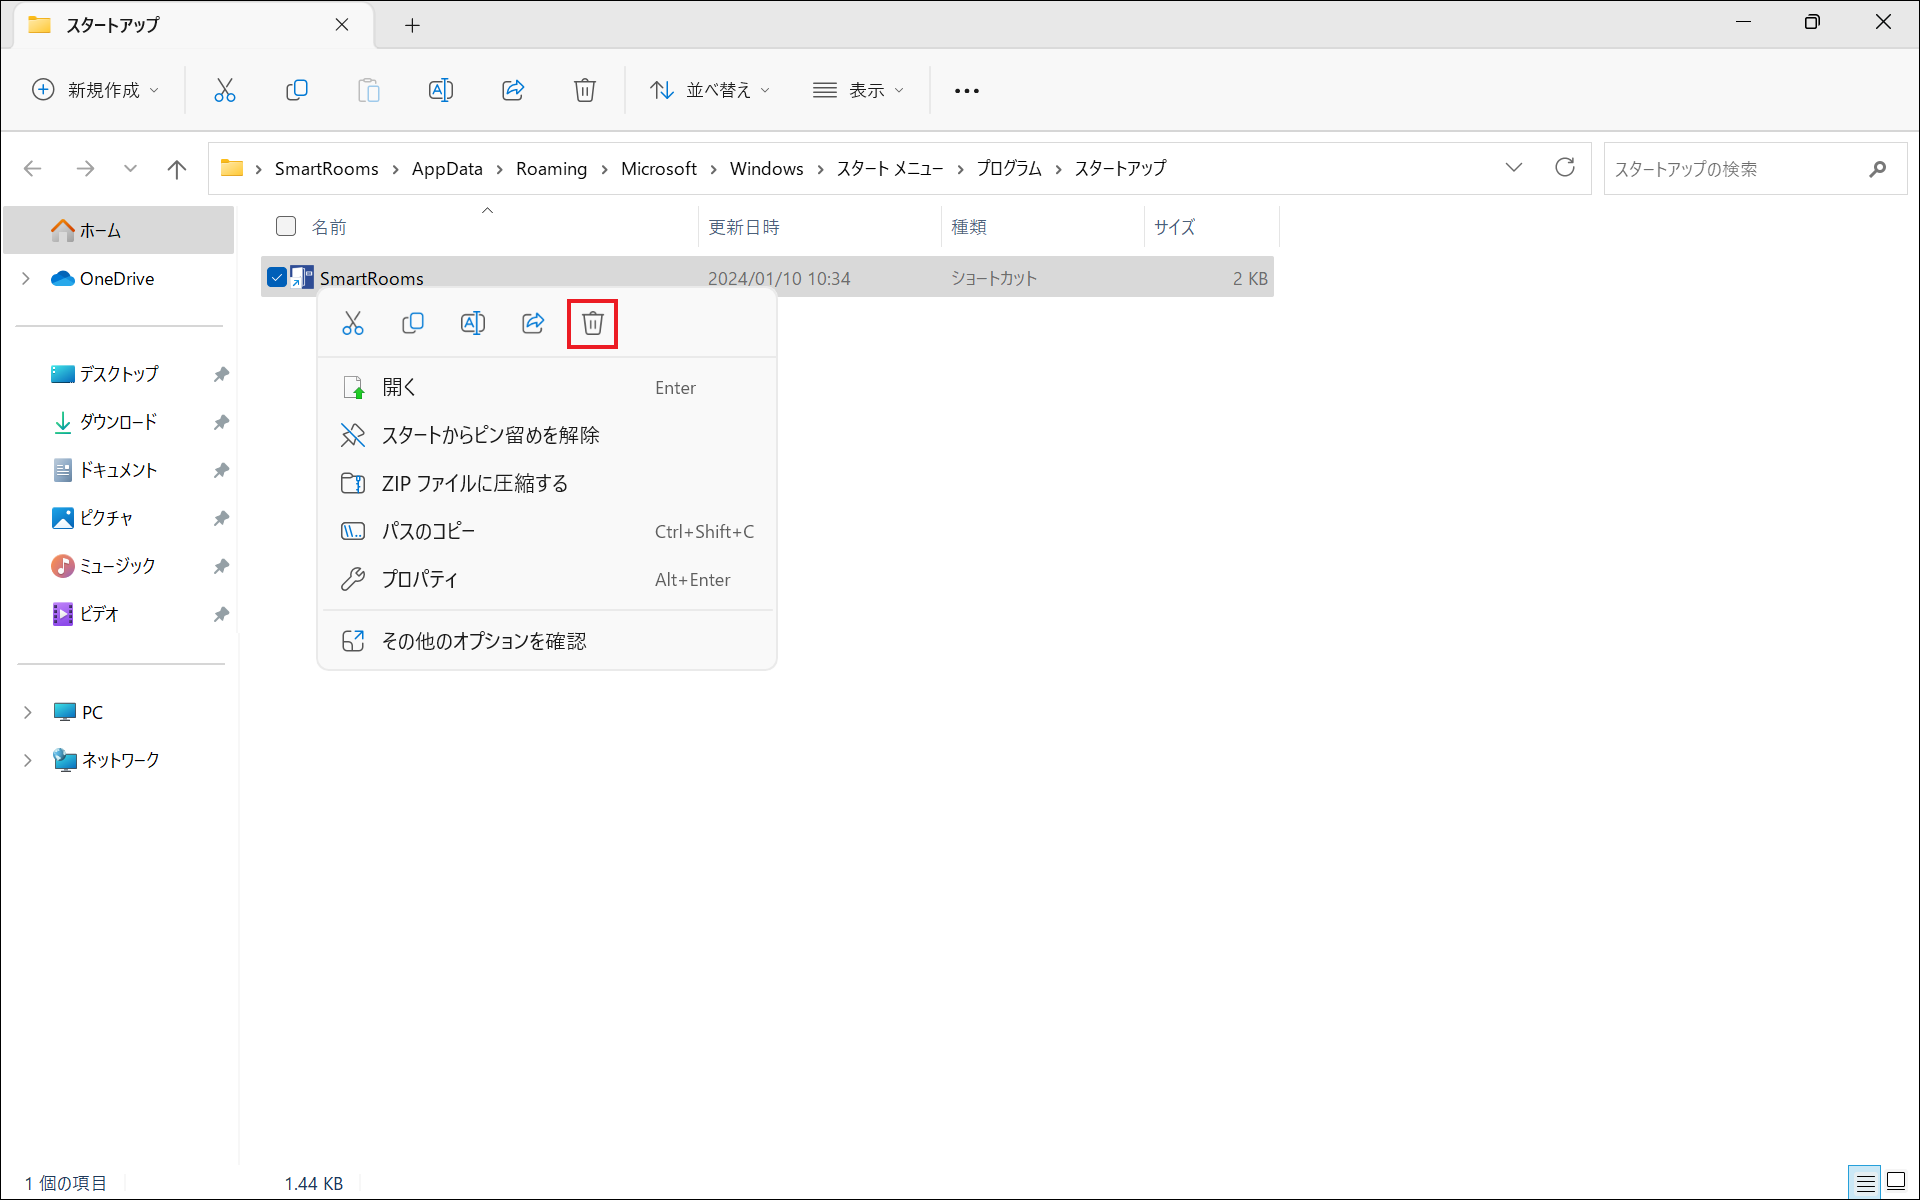
Task: Click 新規作成 new button
Action: tap(95, 90)
